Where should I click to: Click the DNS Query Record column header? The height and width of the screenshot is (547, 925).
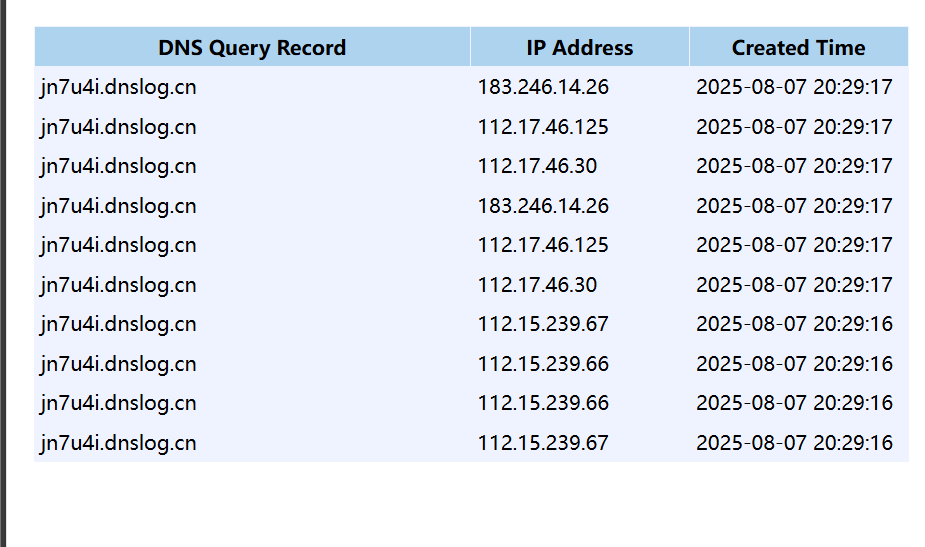click(252, 47)
